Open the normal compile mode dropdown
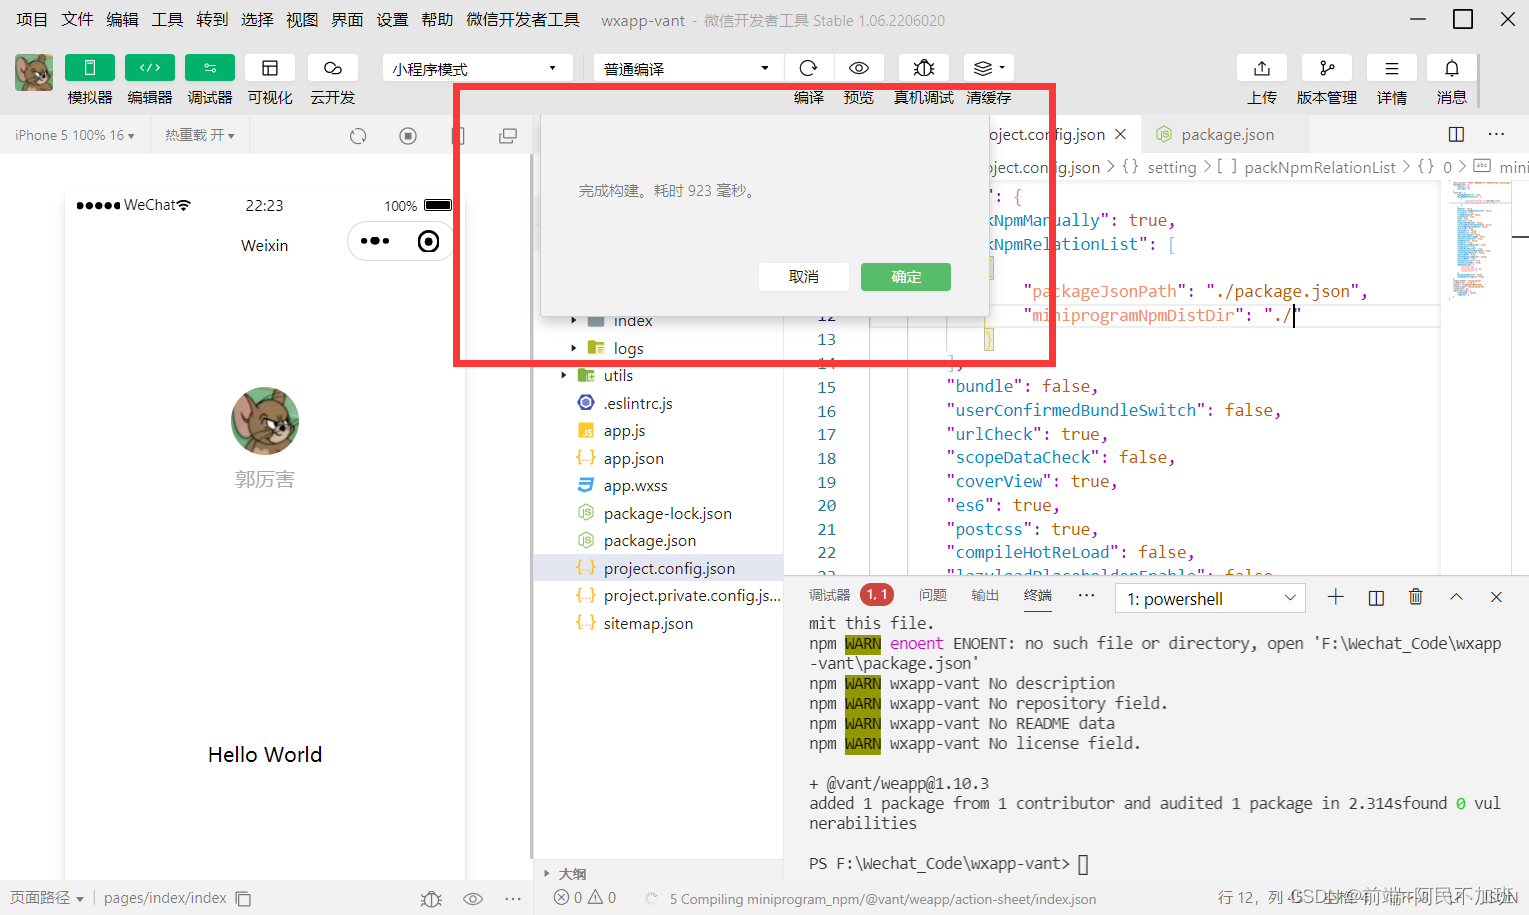The height and width of the screenshot is (915, 1529). point(687,68)
